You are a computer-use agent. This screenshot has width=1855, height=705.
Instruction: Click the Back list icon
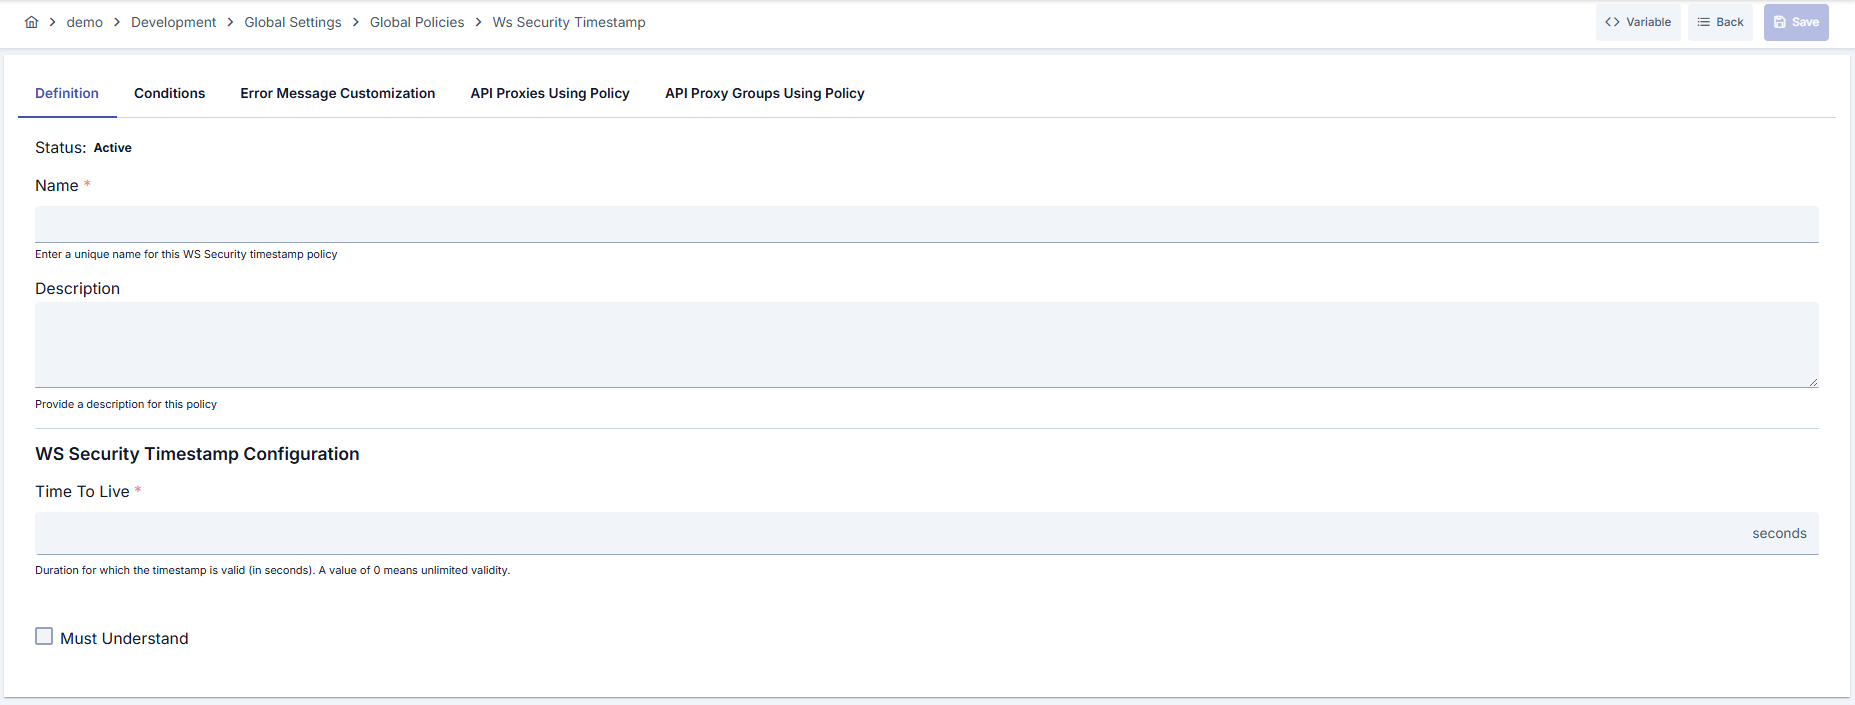click(x=1704, y=22)
